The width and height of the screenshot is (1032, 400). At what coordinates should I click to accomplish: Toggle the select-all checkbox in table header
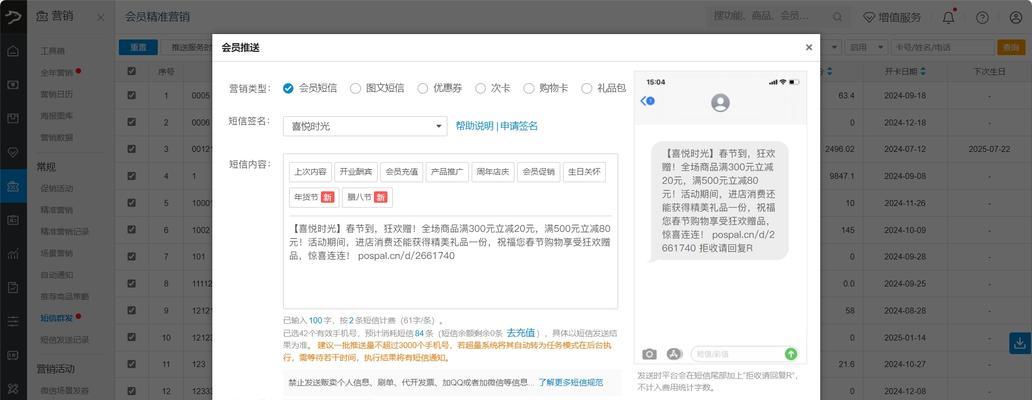[x=132, y=71]
